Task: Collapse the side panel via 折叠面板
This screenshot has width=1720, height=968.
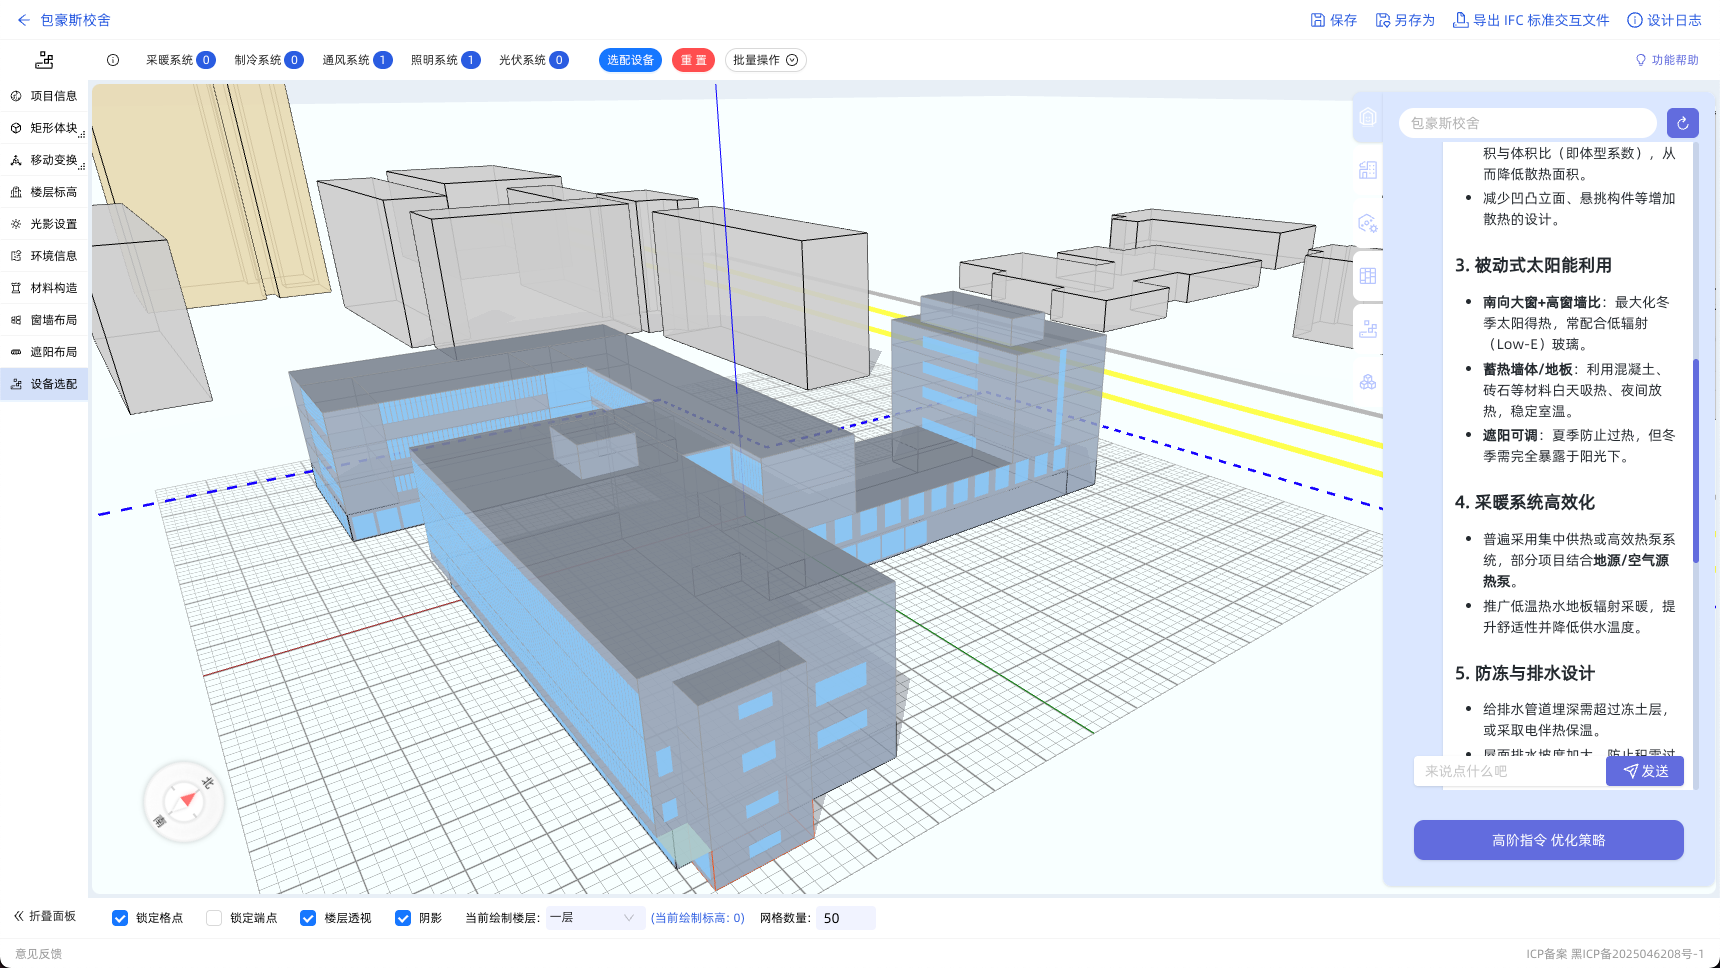Action: (x=45, y=916)
